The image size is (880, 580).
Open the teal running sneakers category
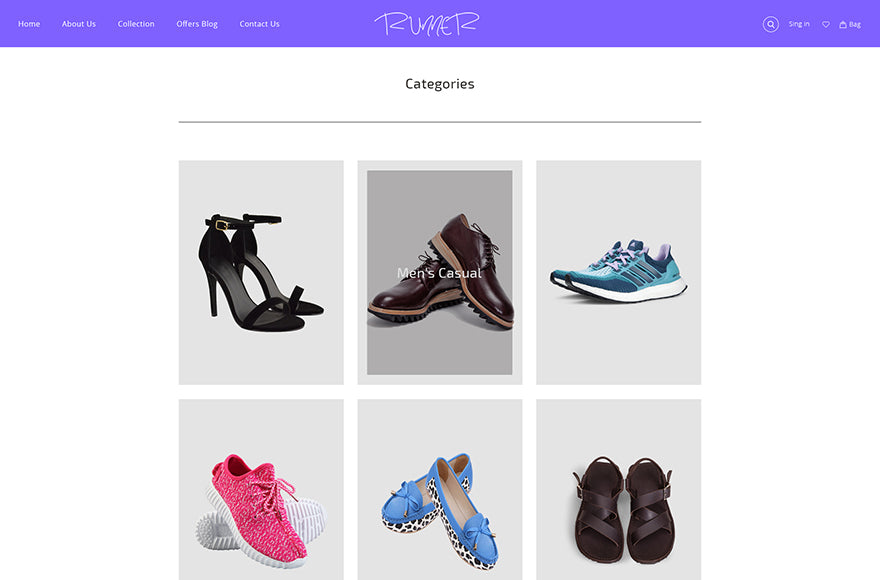[618, 272]
